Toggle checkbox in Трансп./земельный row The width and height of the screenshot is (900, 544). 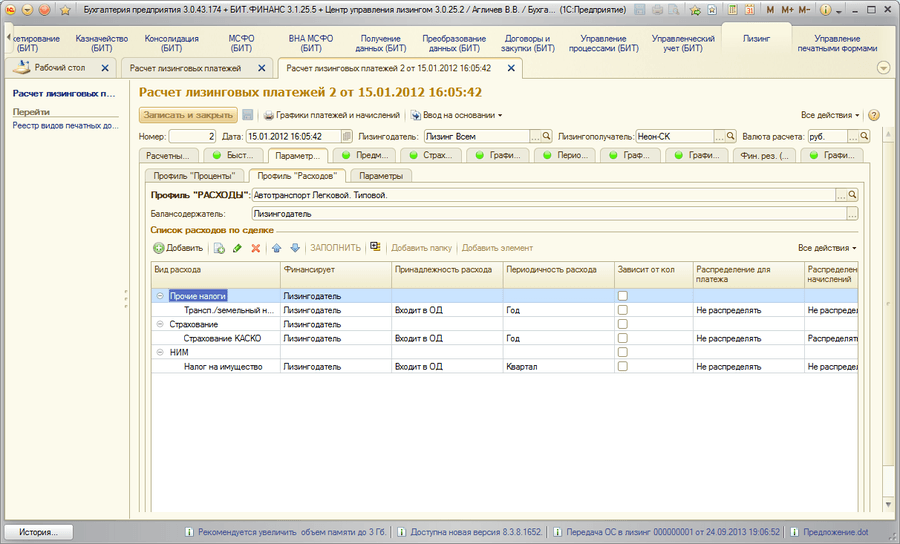click(x=623, y=310)
